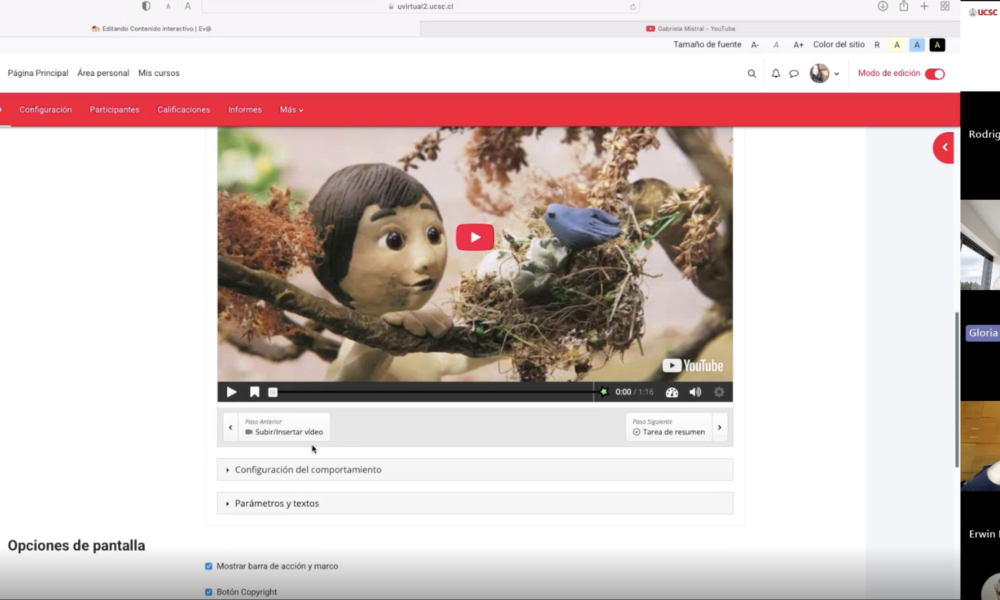This screenshot has width=1000, height=600.
Task: Play the video with the red YouTube button
Action: pos(474,237)
